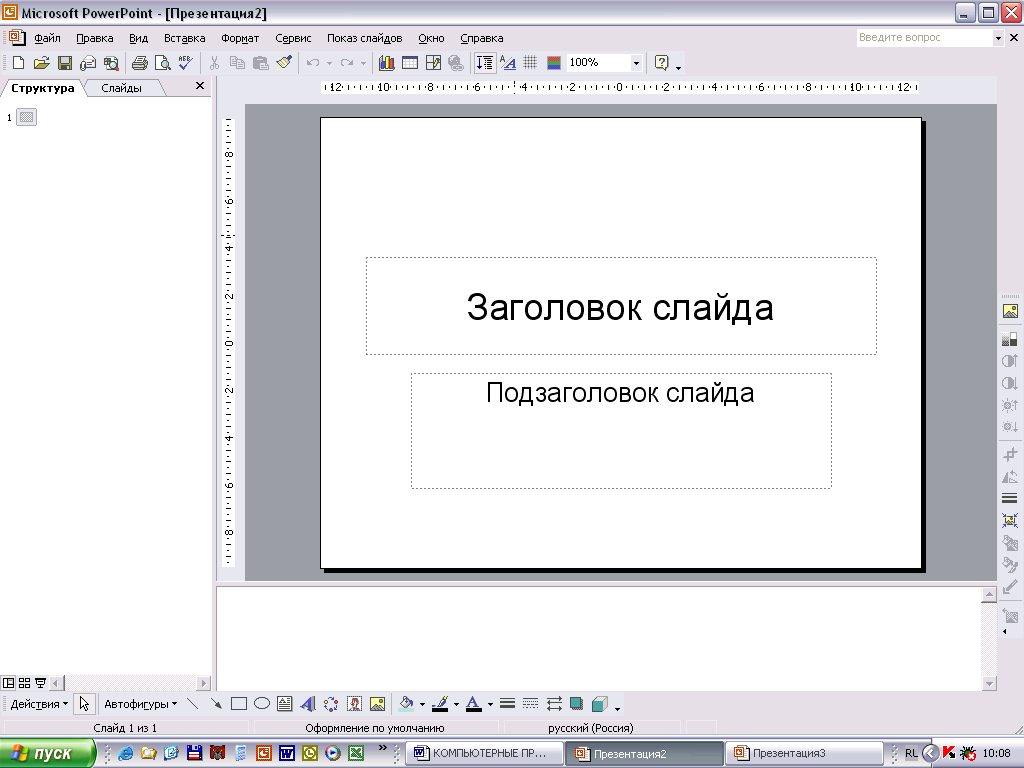
Task: Toggle the Show Grid button
Action: click(531, 63)
